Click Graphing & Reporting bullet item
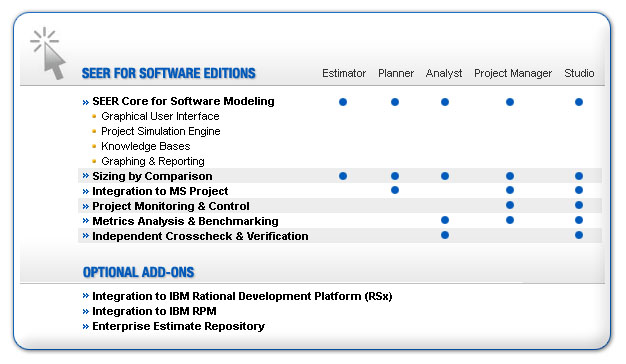626x364 pixels. [x=153, y=161]
